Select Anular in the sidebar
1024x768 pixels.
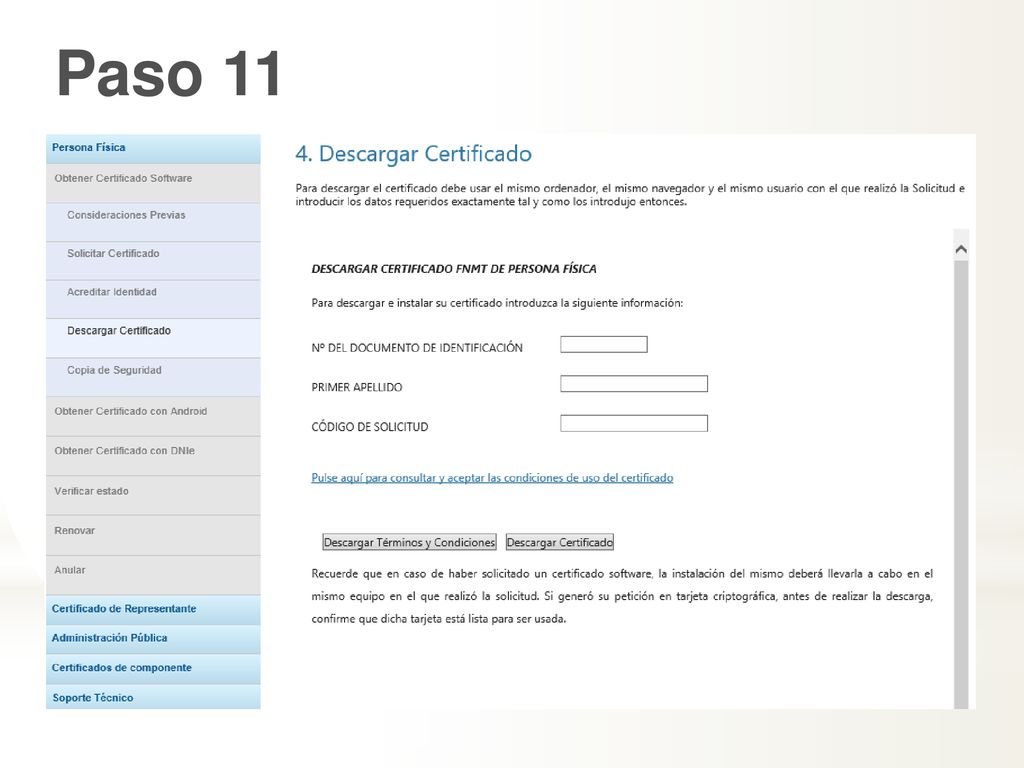coord(153,575)
